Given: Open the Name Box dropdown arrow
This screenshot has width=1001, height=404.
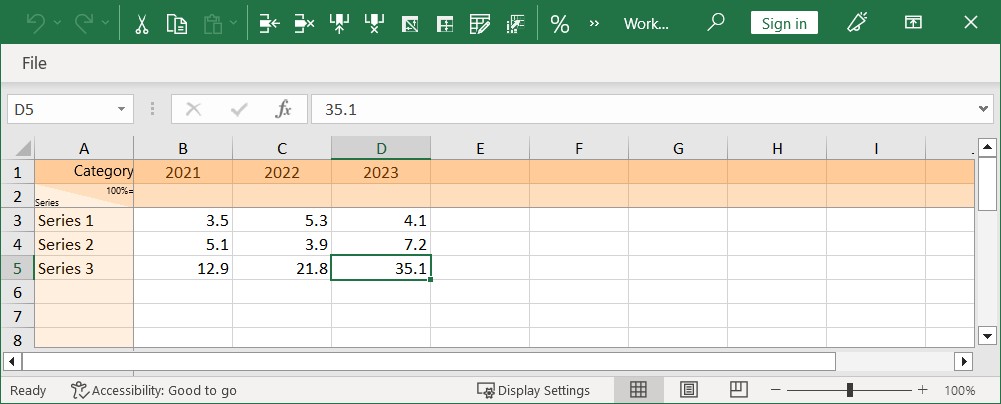Looking at the screenshot, I should [x=121, y=110].
